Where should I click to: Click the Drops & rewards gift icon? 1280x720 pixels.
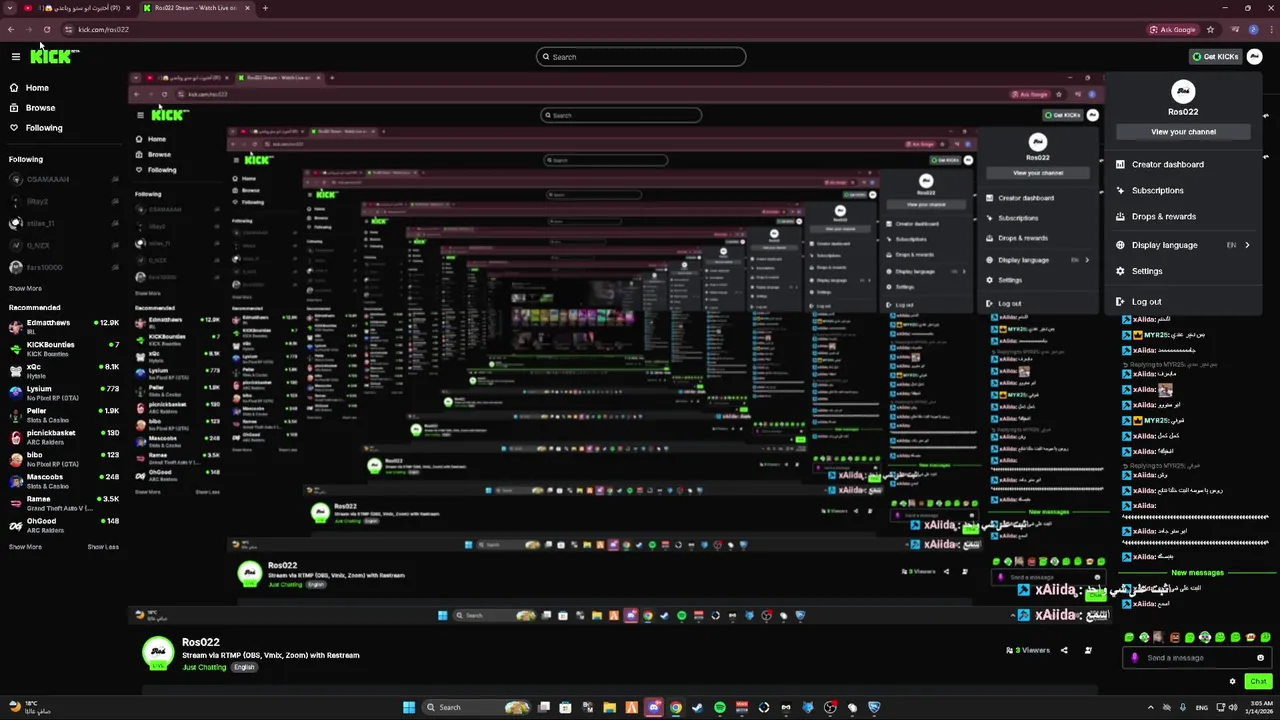coord(1120,217)
